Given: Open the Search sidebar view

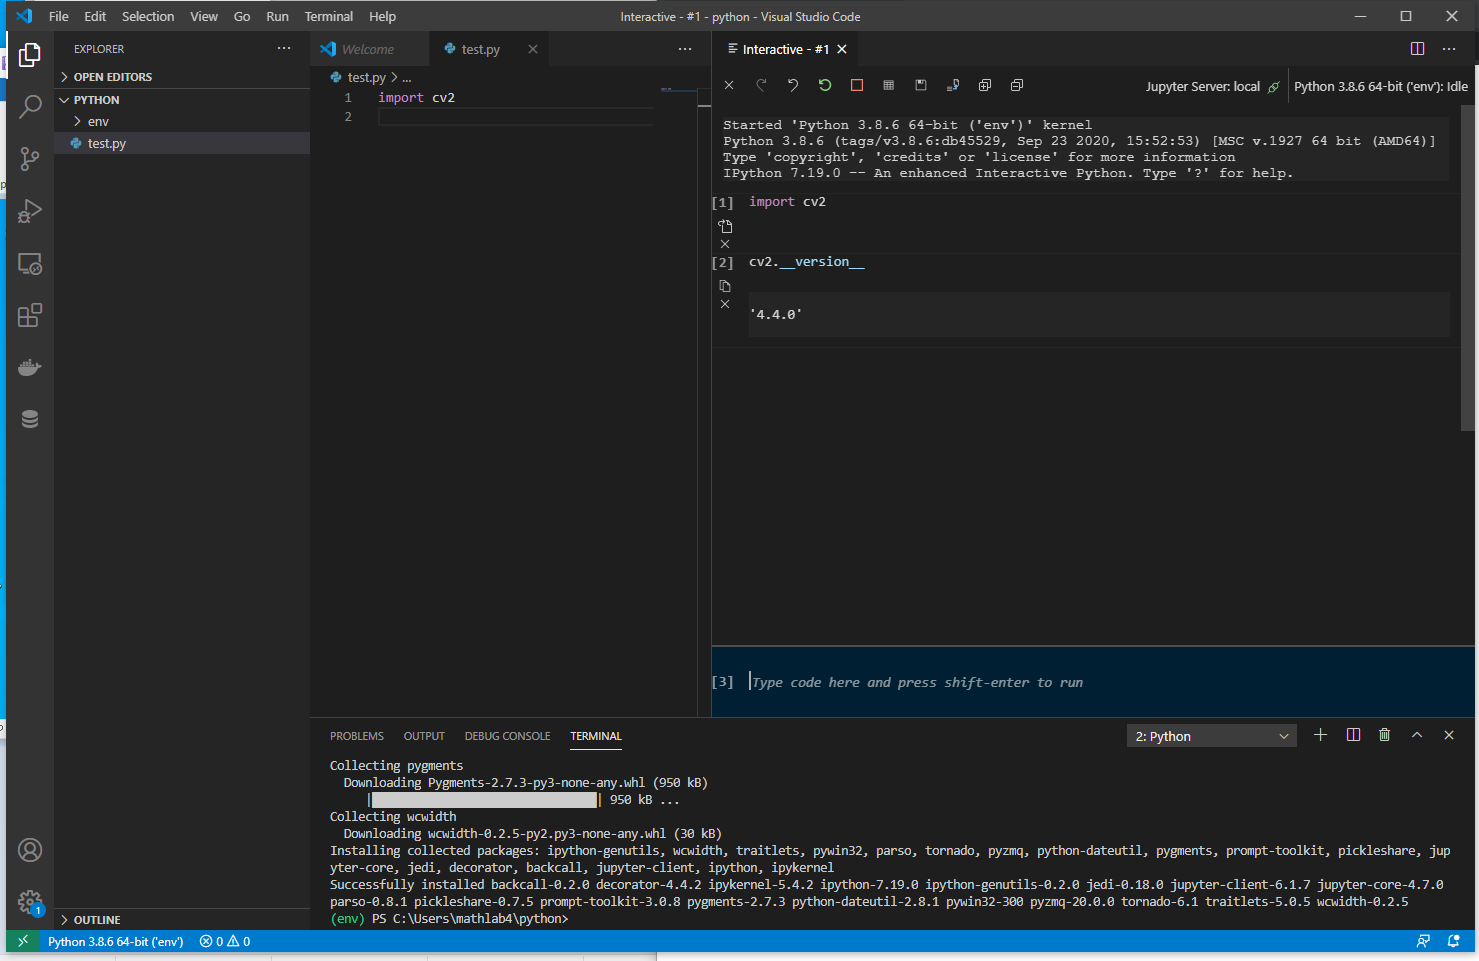Looking at the screenshot, I should (29, 106).
